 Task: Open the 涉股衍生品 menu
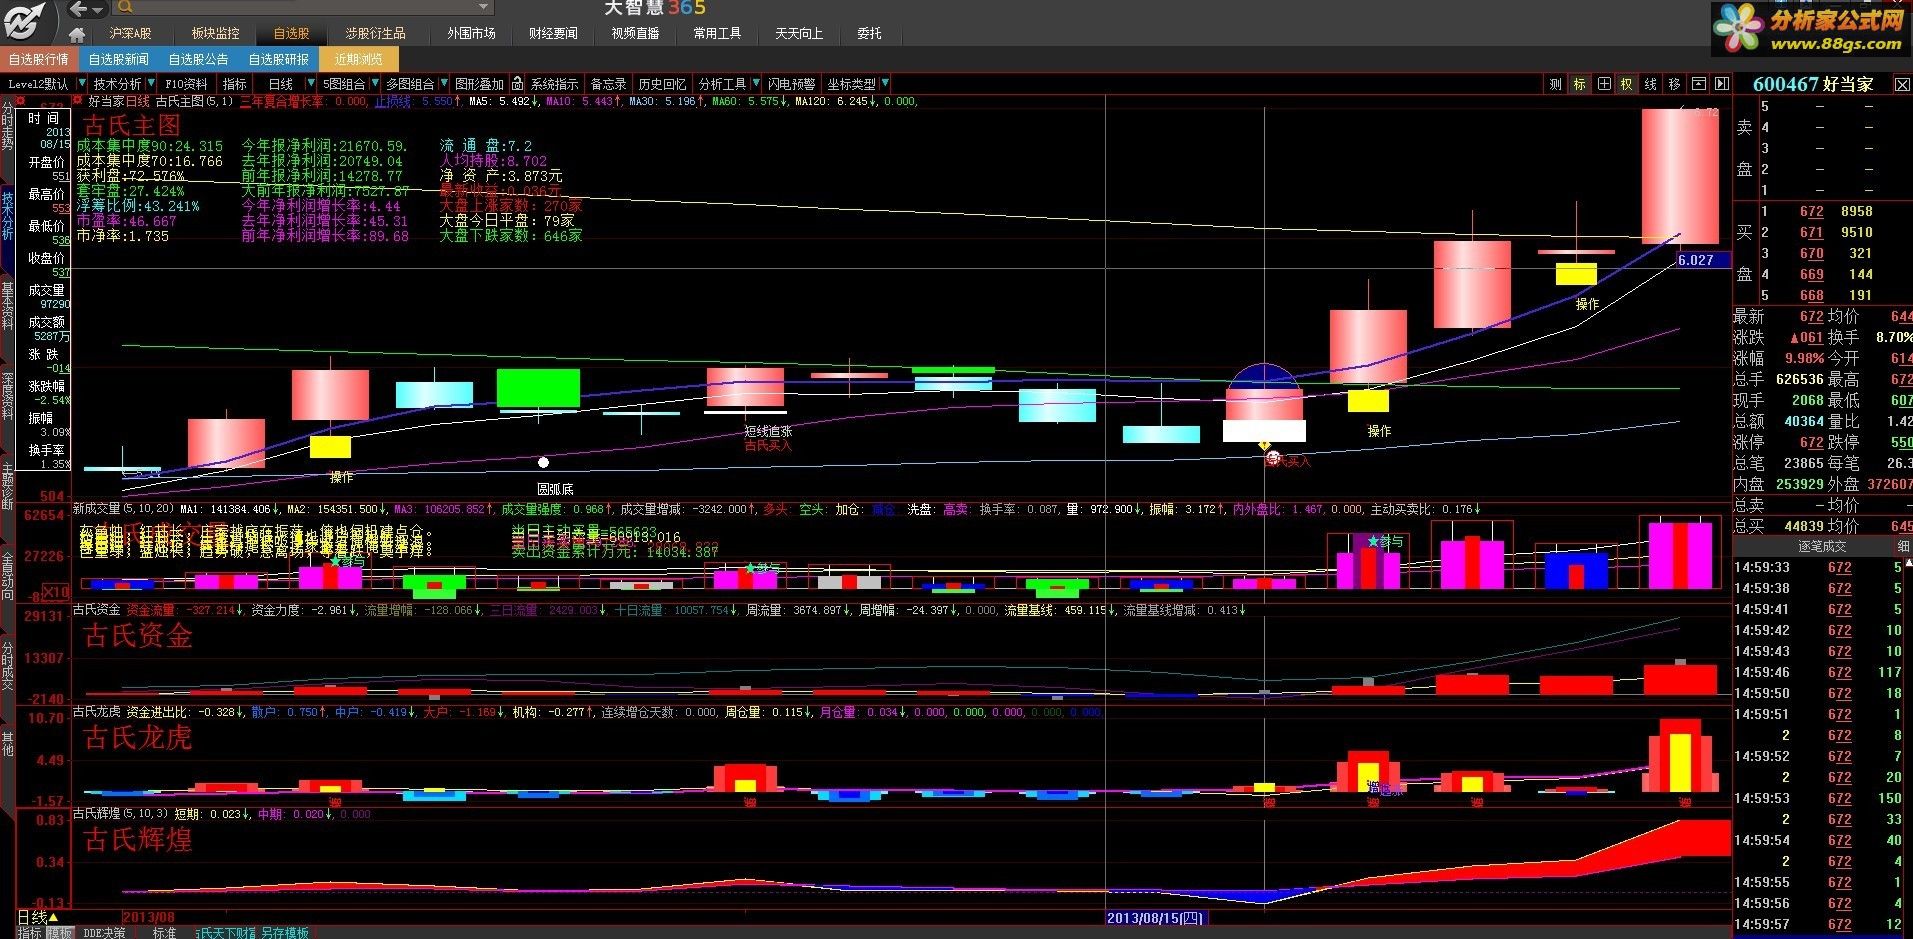coord(375,34)
